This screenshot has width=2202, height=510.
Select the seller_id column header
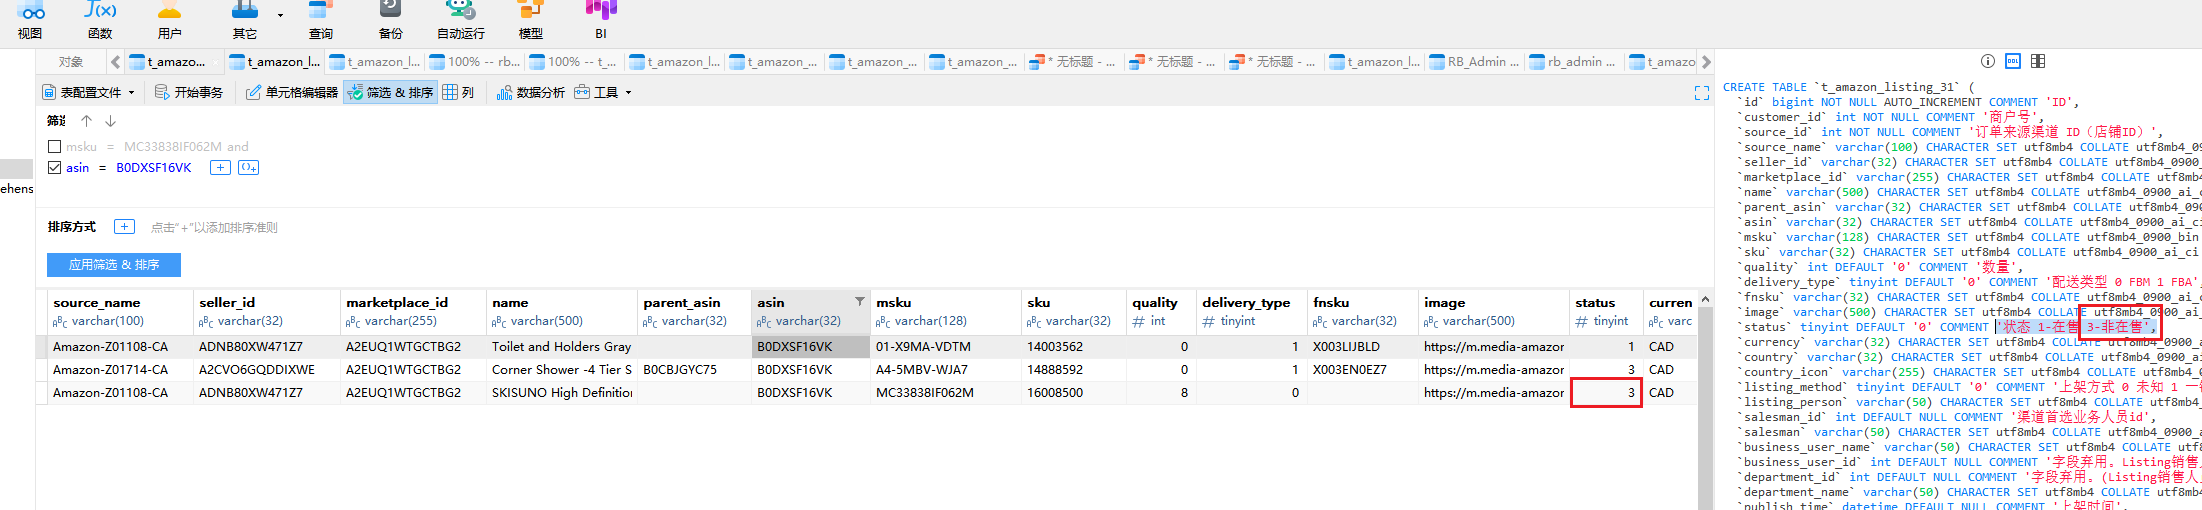266,311
